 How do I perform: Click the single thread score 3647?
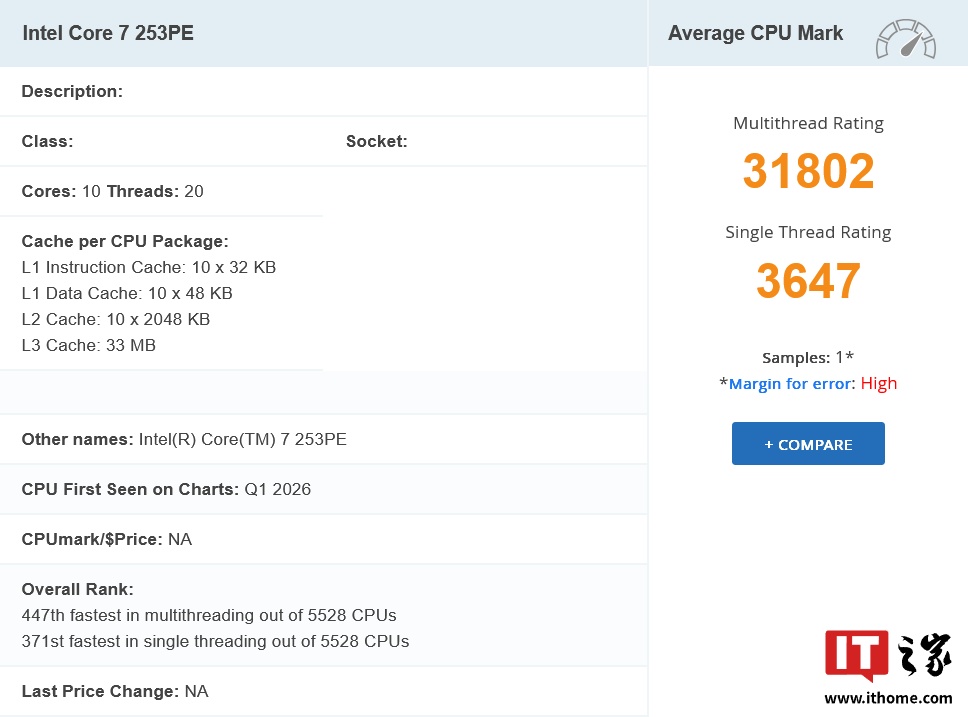click(x=808, y=281)
